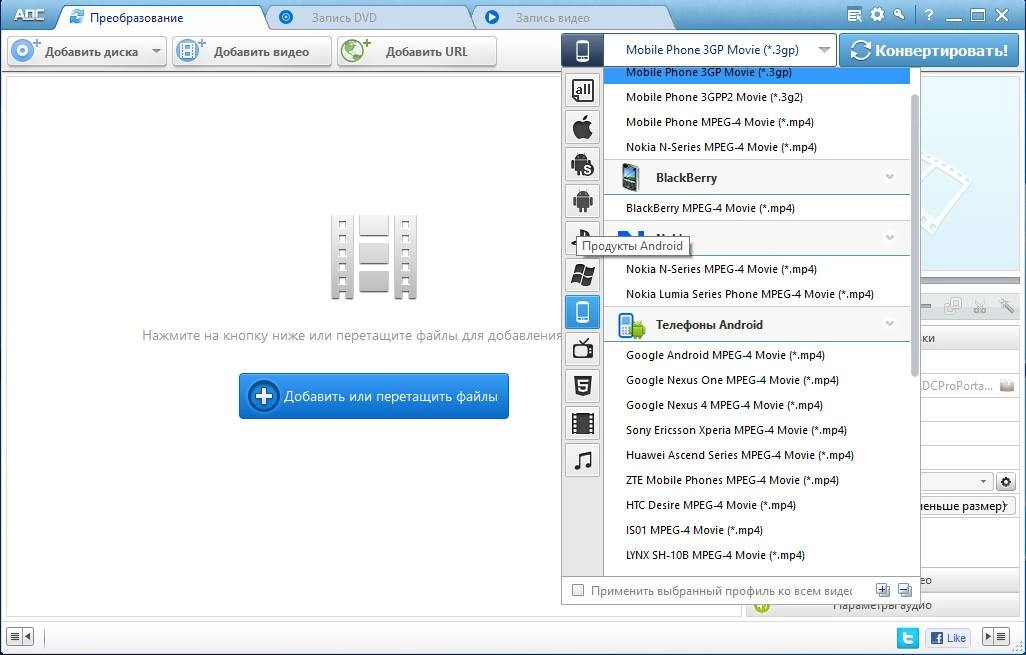
Task: Select Google Android MPEG-4 Movie
Action: click(x=756, y=355)
